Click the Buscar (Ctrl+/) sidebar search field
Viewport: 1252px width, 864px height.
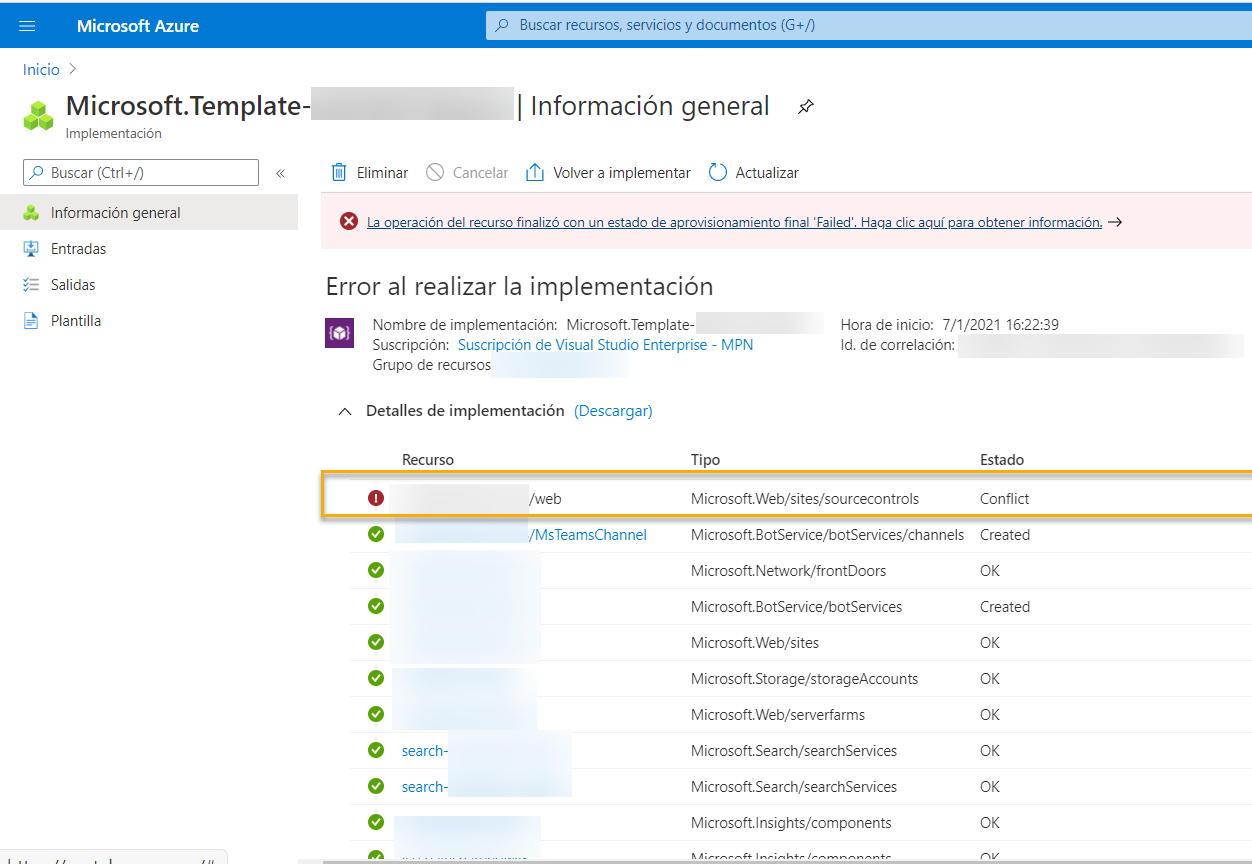tap(141, 173)
